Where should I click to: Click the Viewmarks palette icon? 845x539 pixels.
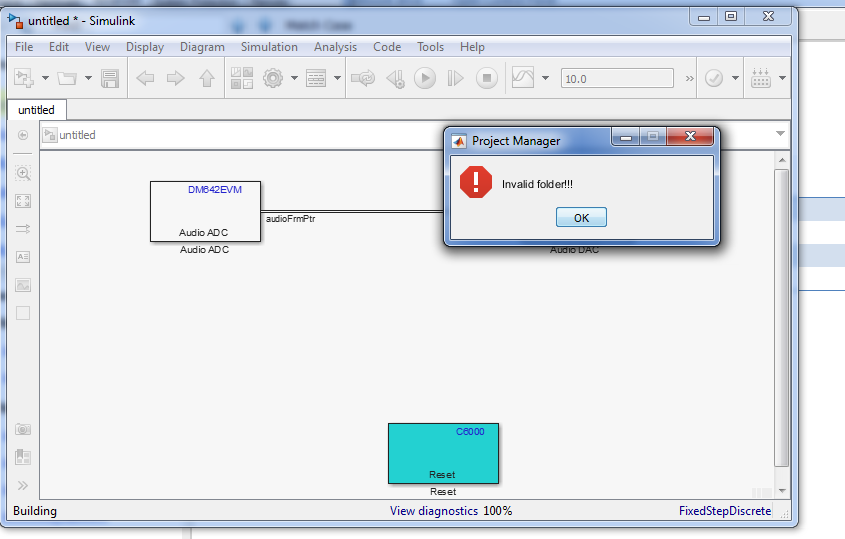point(23,458)
